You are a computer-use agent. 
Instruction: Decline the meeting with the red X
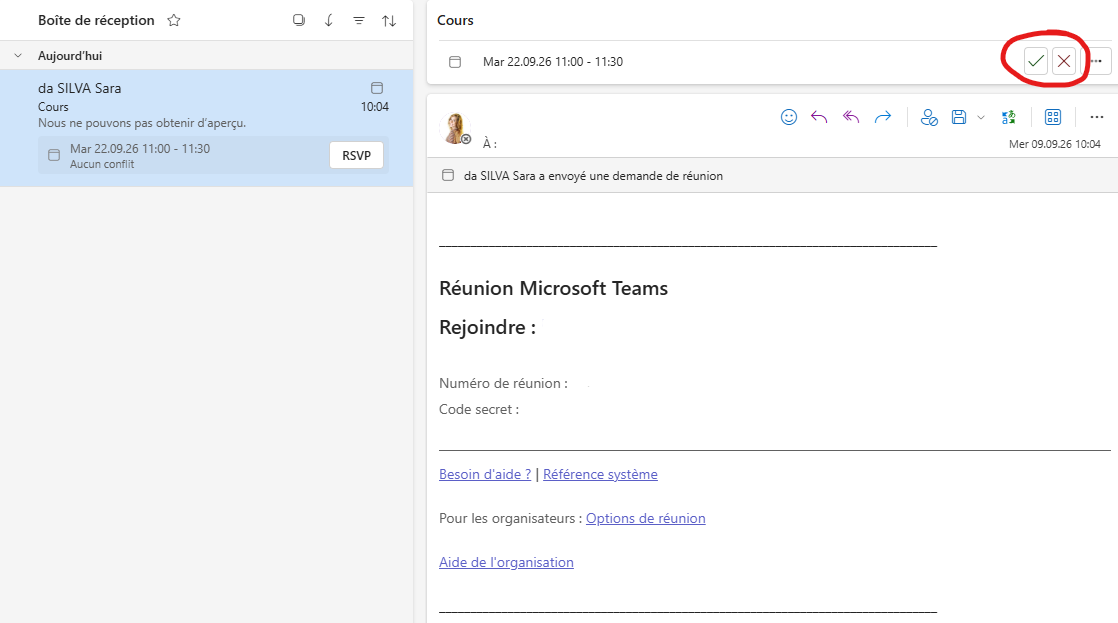1064,61
